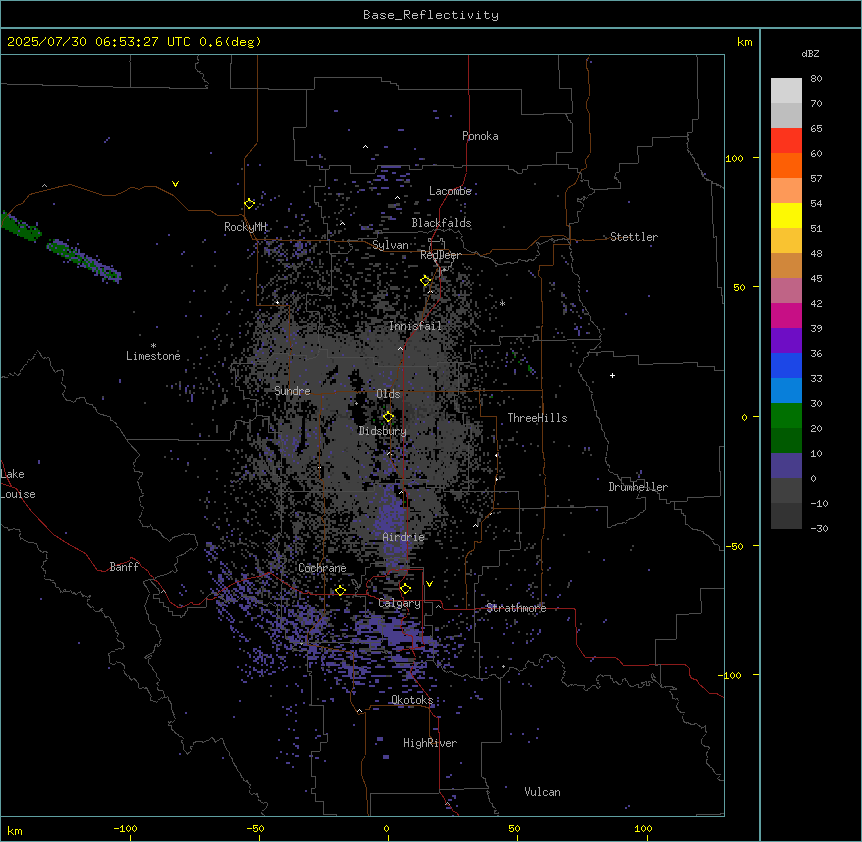Click the yellow V marker east of Calgary diamond

429,584
